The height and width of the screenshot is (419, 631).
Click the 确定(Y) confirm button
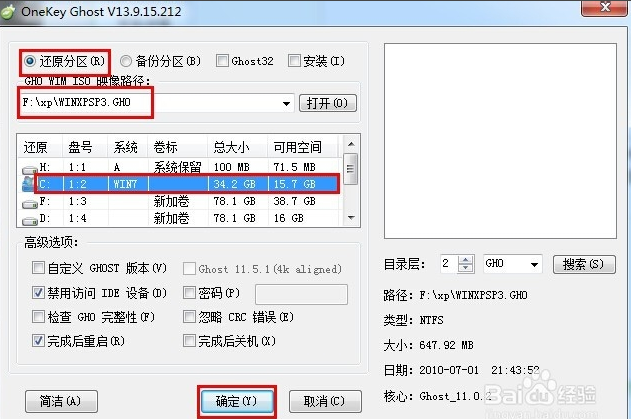click(x=237, y=401)
